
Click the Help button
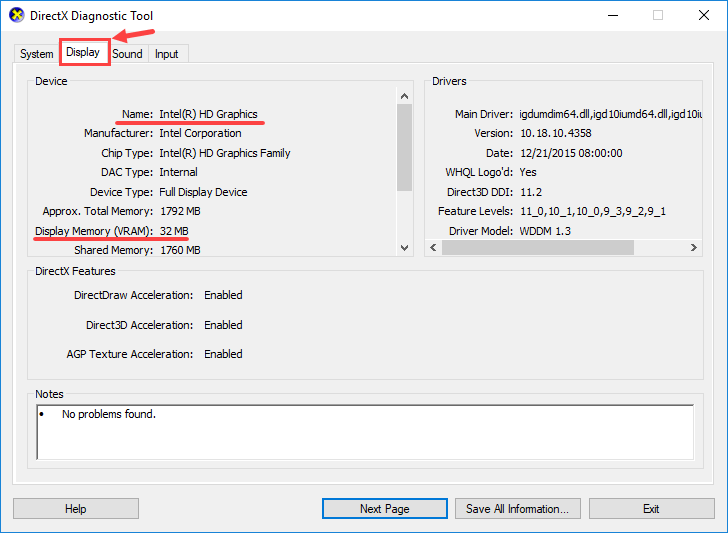76,508
